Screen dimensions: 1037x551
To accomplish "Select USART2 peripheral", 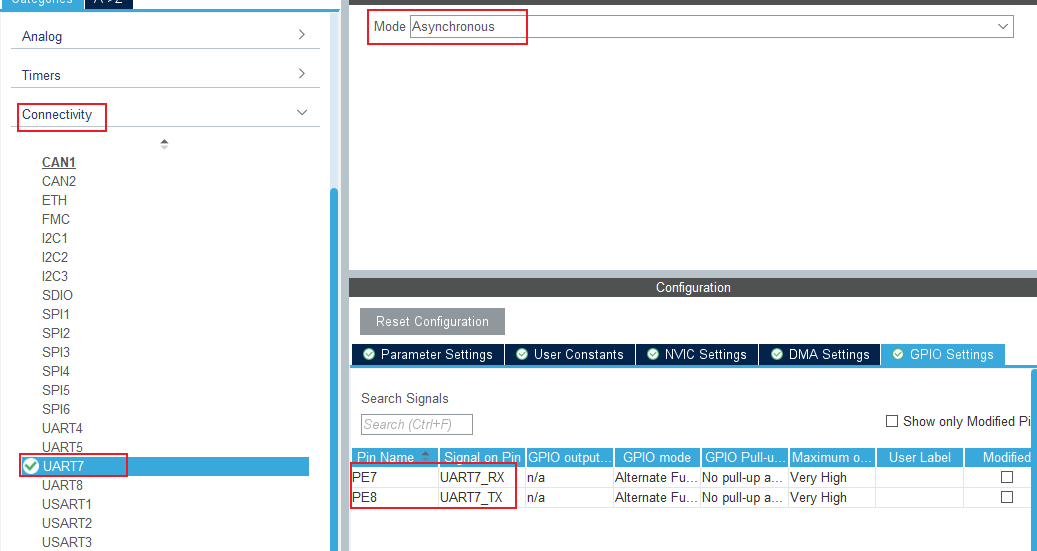I will tap(67, 523).
